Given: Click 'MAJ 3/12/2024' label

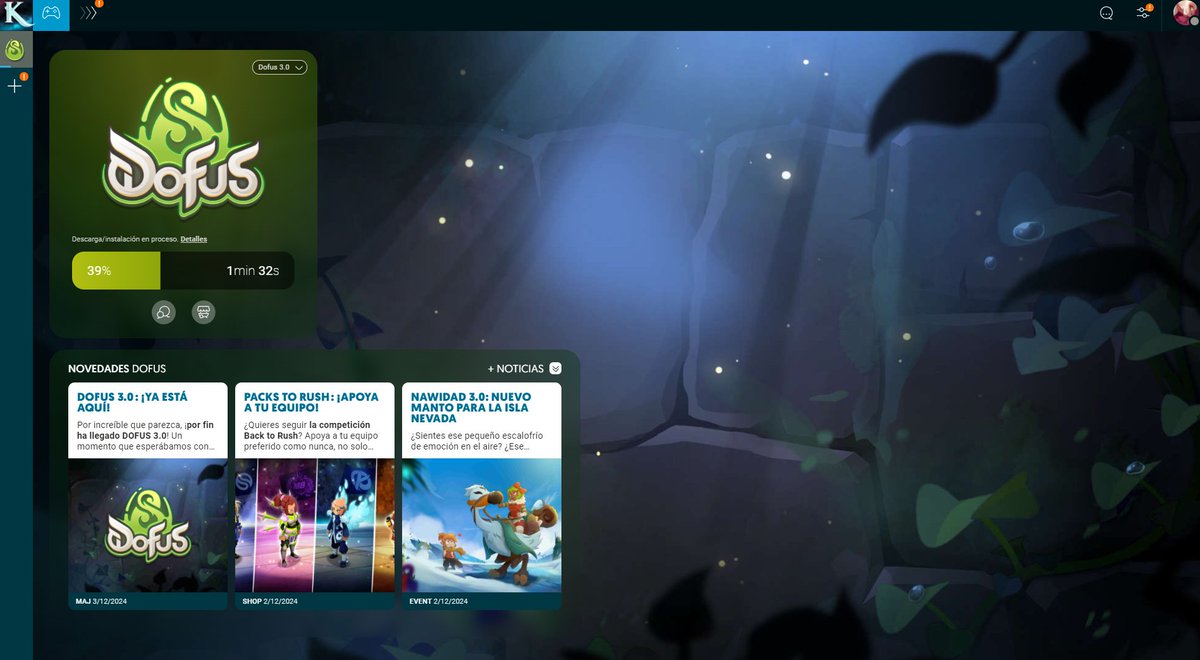Looking at the screenshot, I should click(101, 602).
